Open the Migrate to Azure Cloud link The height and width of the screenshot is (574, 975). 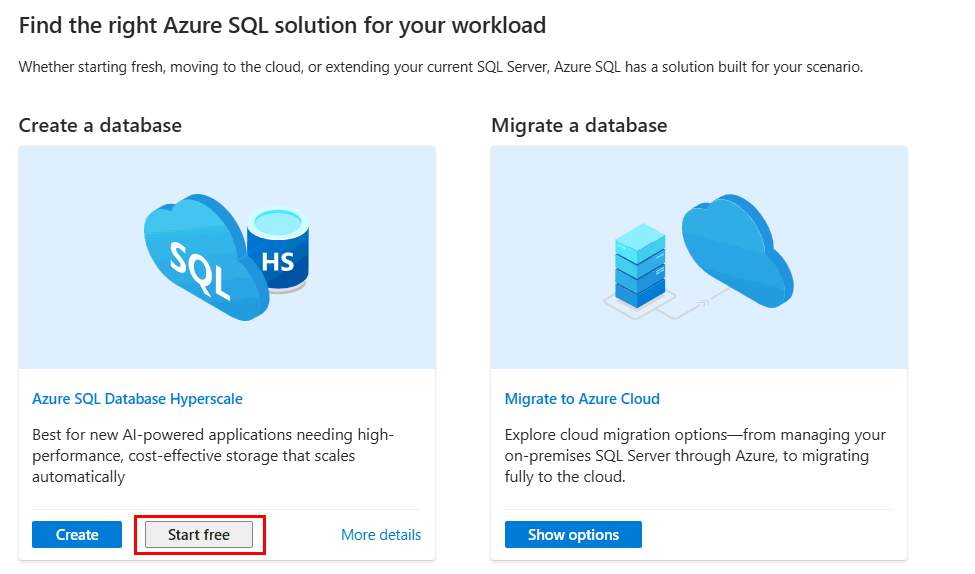click(582, 399)
